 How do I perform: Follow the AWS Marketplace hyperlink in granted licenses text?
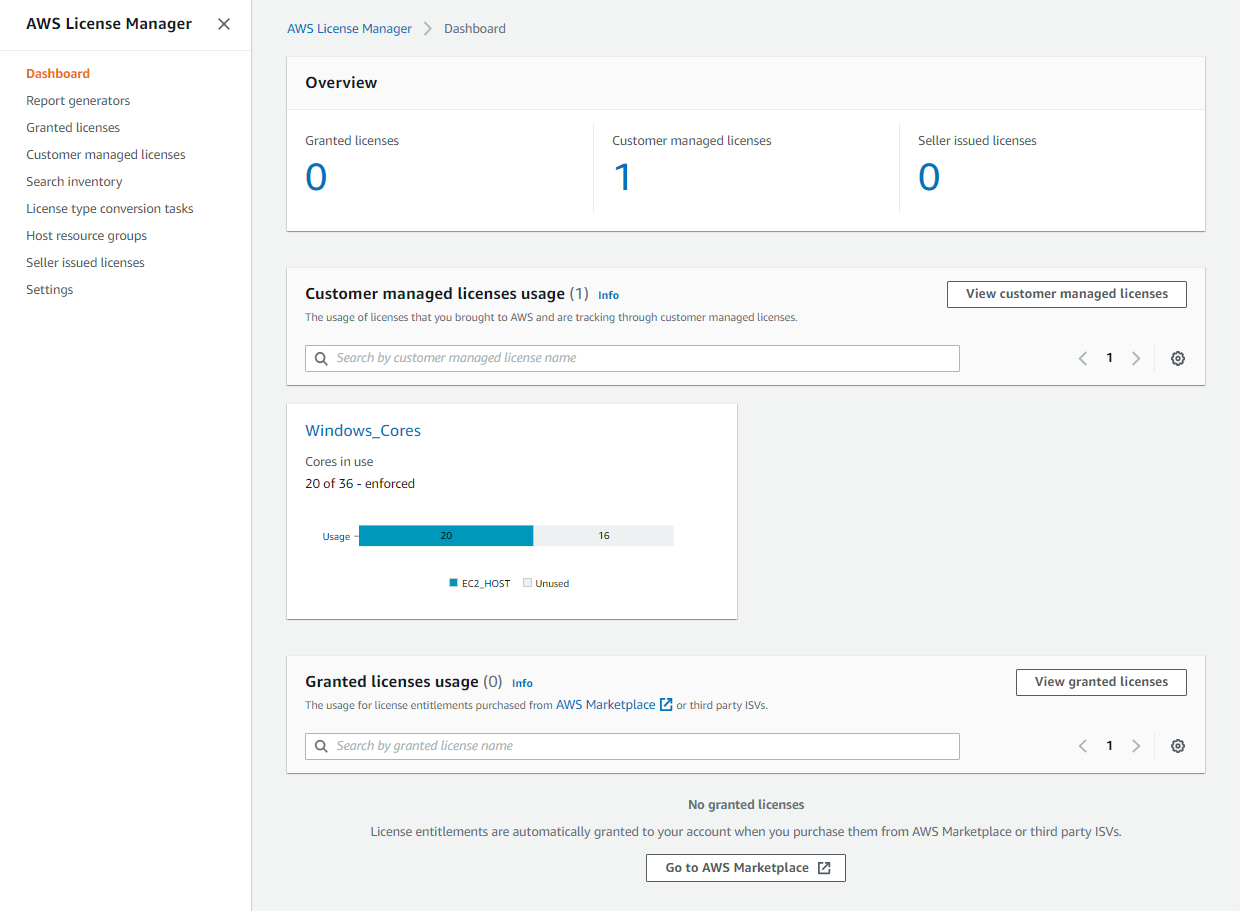pyautogui.click(x=604, y=705)
